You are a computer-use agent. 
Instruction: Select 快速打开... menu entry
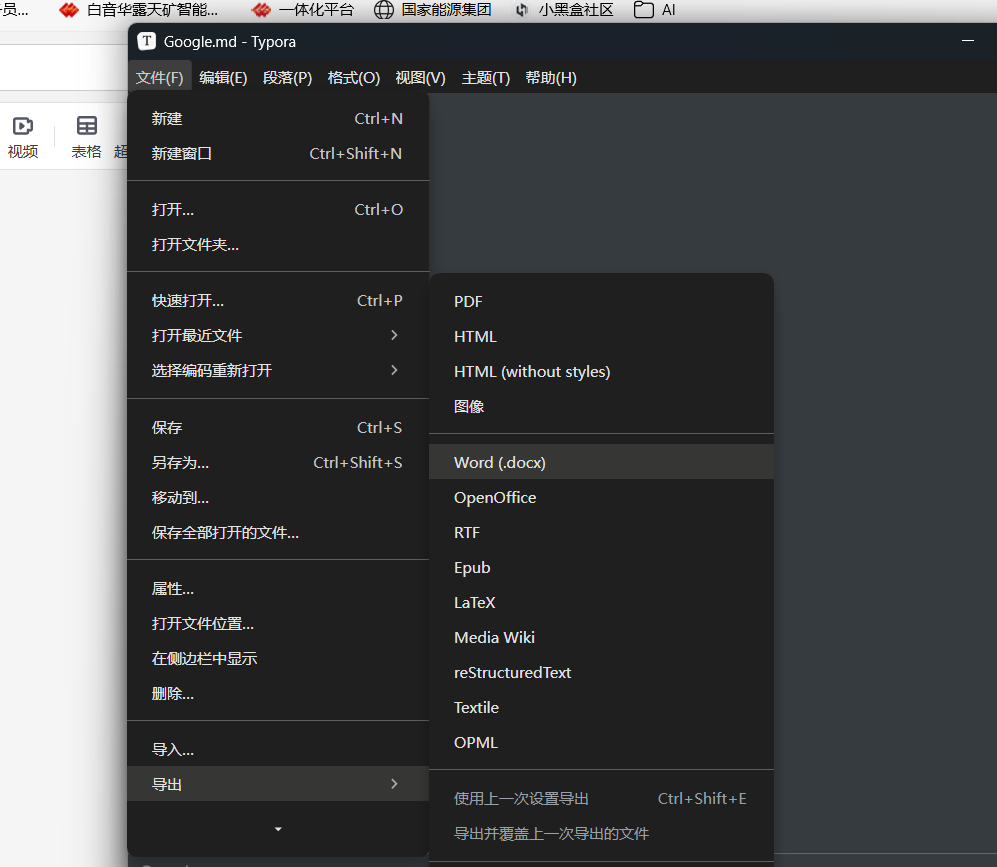tap(278, 301)
